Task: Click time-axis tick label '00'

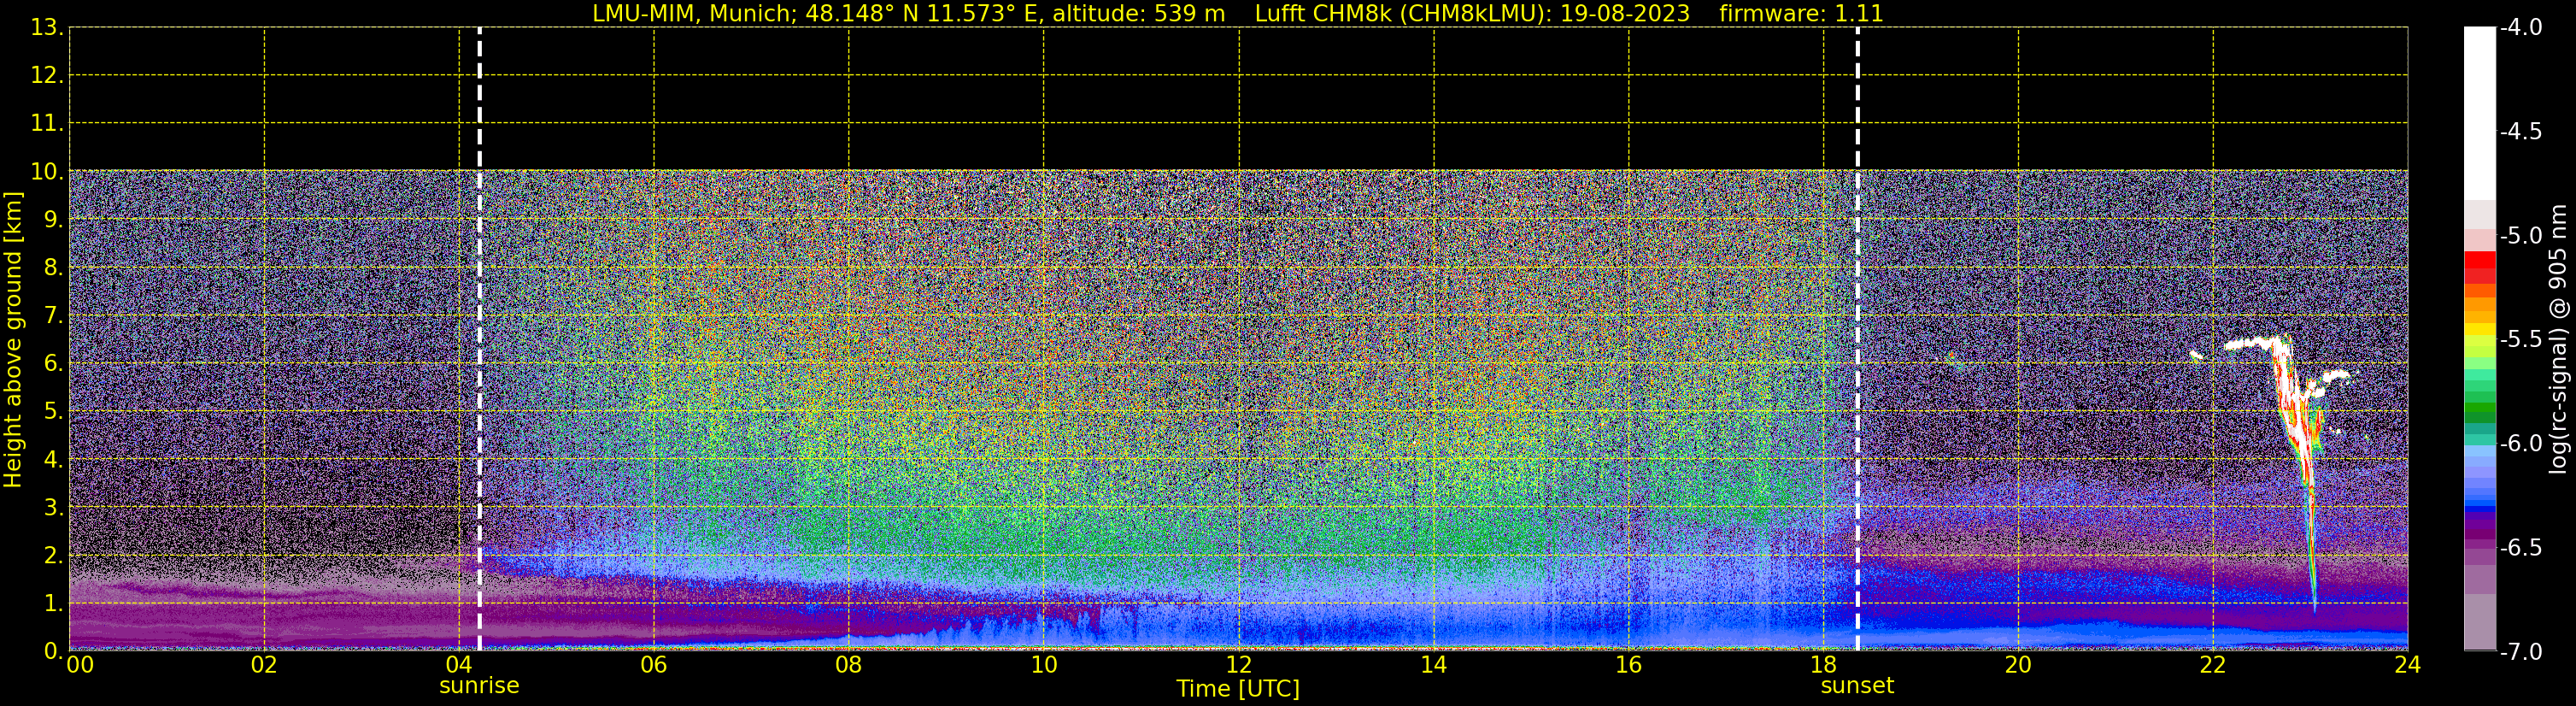Action: click(x=80, y=665)
